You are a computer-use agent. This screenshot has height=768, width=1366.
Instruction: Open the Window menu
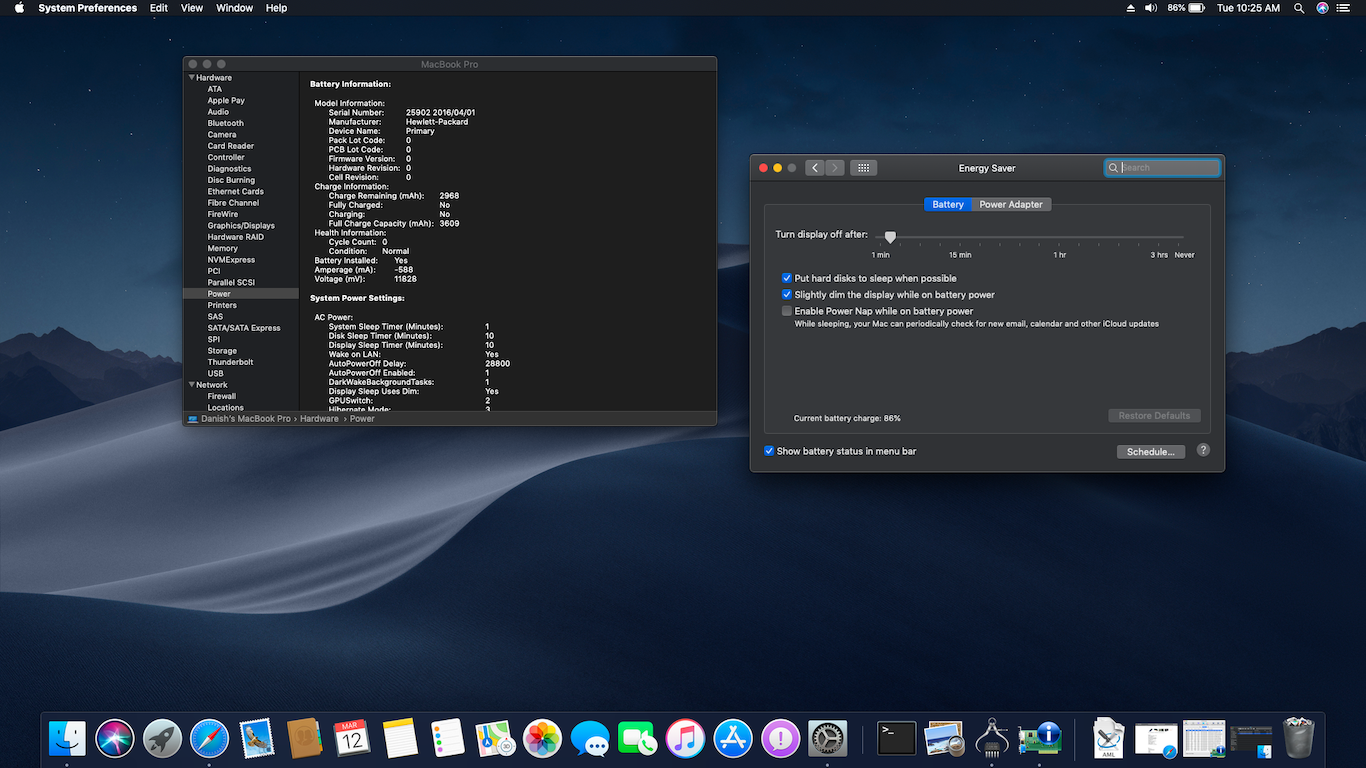coord(235,8)
